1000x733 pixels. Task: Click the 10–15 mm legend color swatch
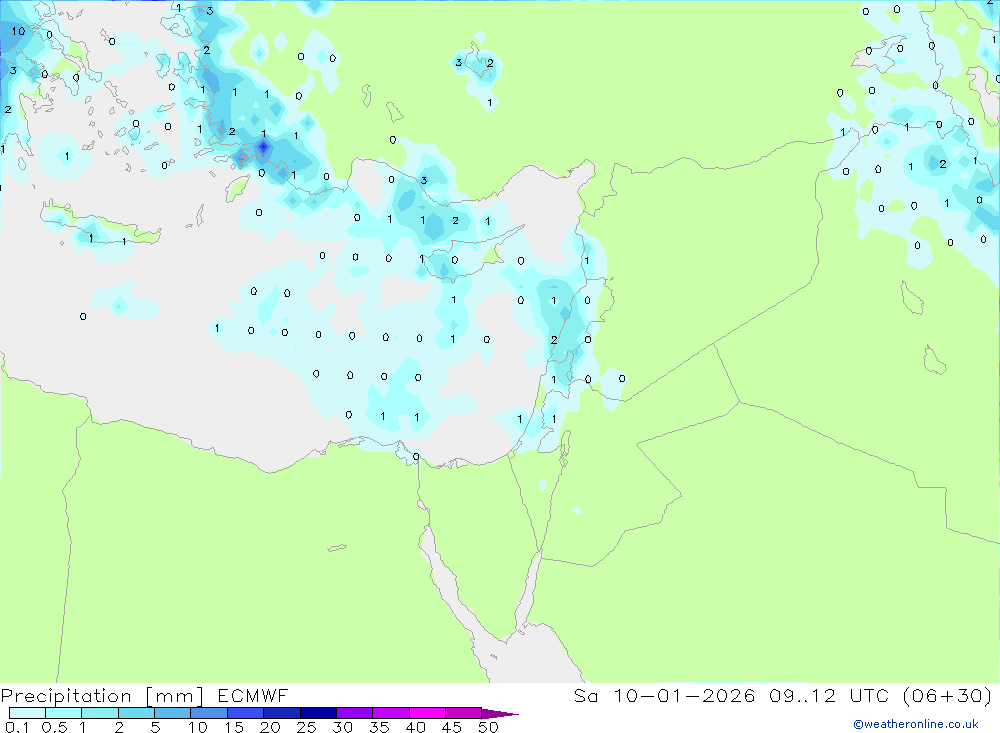pos(209,713)
